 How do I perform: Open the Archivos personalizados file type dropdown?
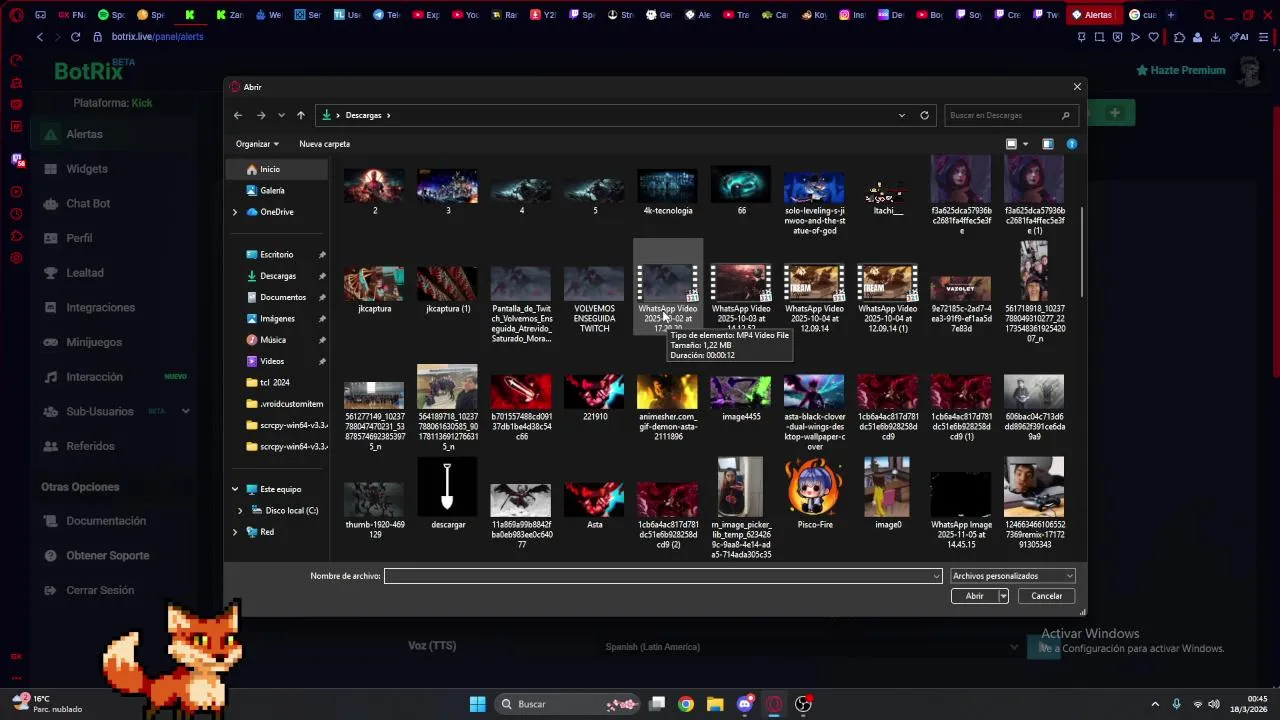tap(1012, 576)
